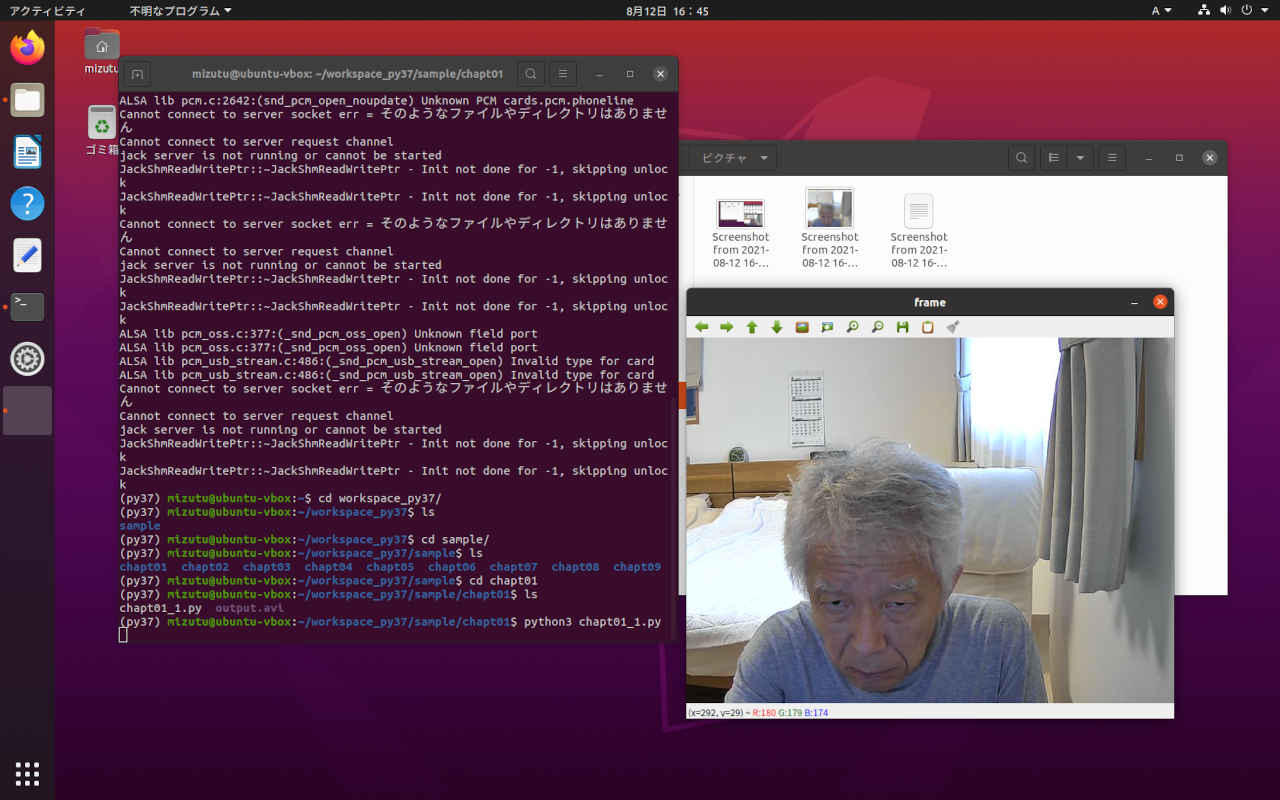
Task: Click the pan left arrow in frame window
Action: coord(702,327)
